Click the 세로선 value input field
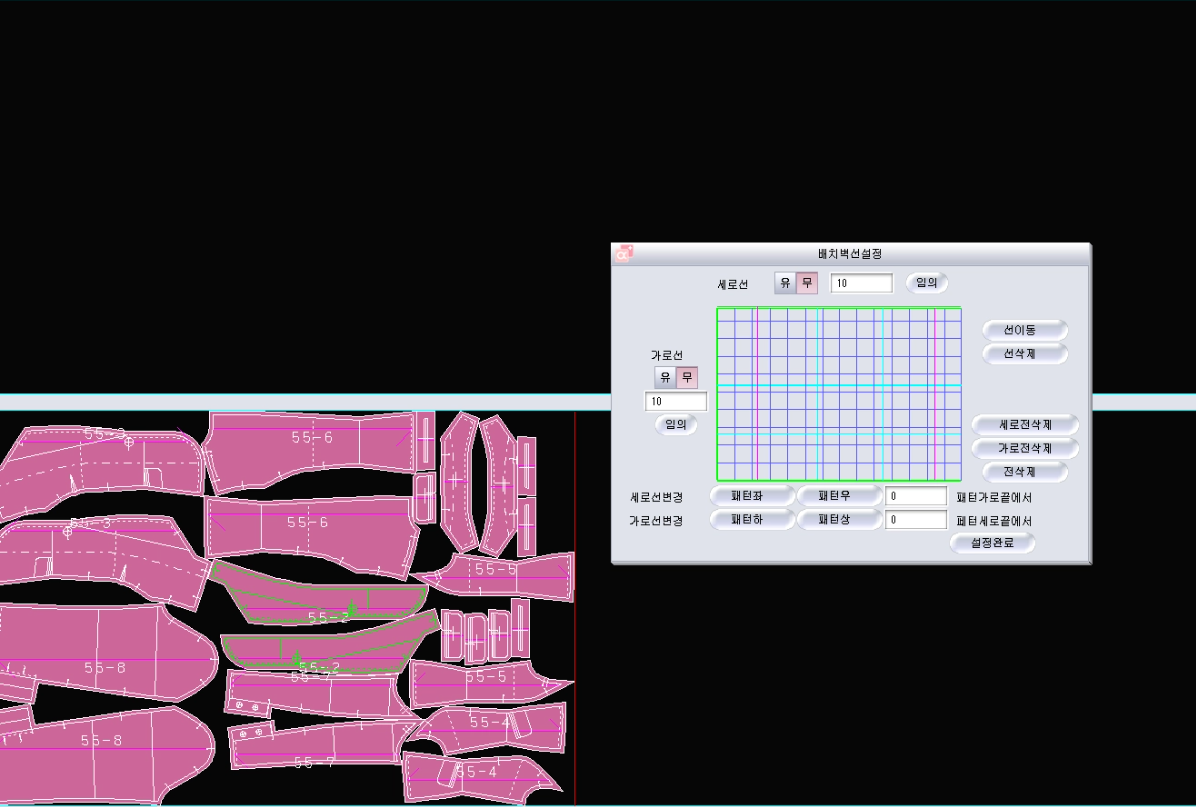 point(861,283)
